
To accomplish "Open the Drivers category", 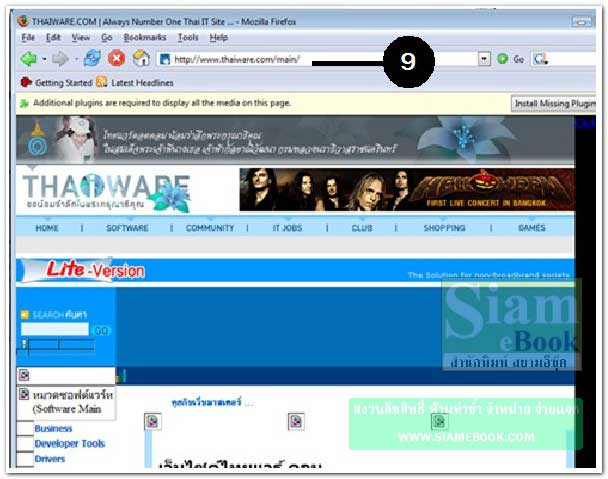I will pos(50,459).
